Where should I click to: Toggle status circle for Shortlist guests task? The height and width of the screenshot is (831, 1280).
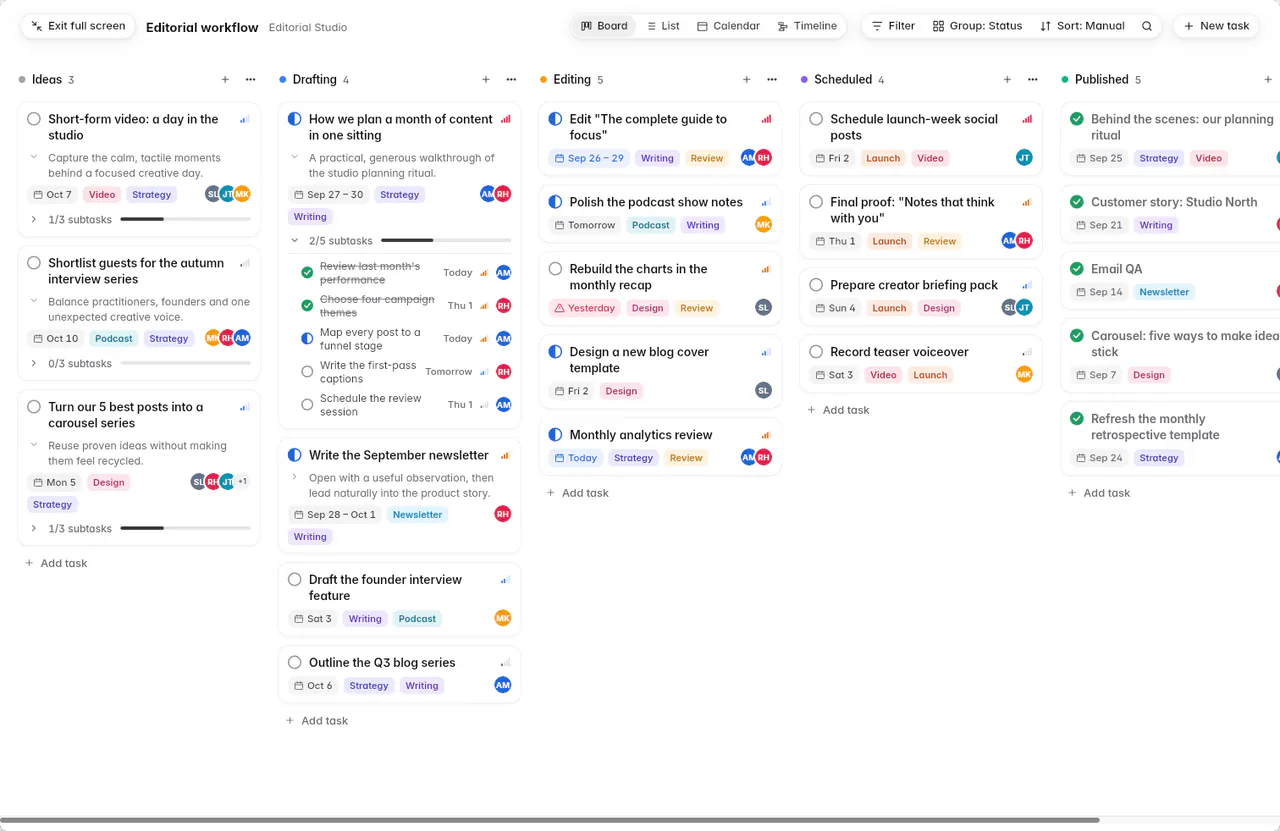[34, 263]
